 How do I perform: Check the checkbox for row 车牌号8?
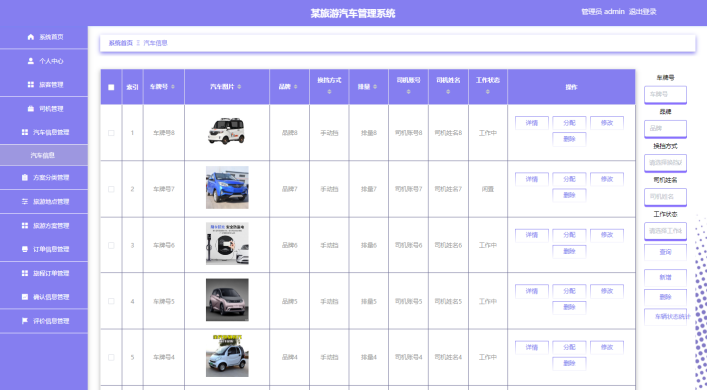(111, 133)
